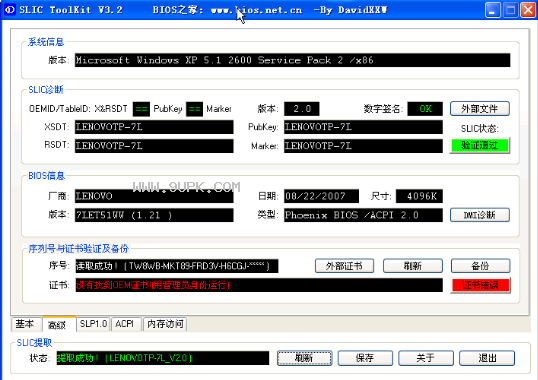The height and width of the screenshot is (380, 538).
Task: Click the red certificate error message field
Action: point(259,285)
